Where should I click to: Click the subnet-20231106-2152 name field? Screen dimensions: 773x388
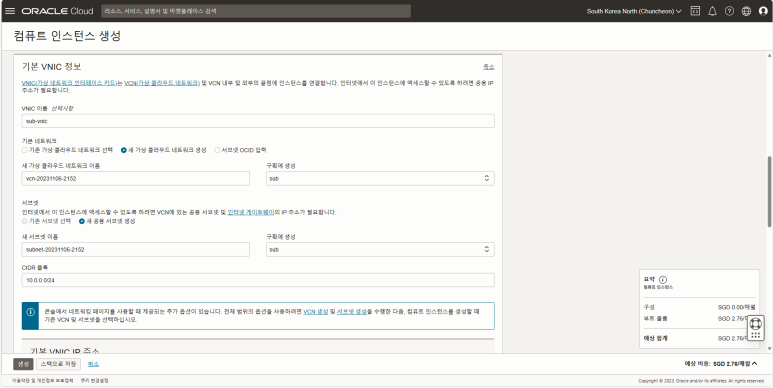[136, 249]
